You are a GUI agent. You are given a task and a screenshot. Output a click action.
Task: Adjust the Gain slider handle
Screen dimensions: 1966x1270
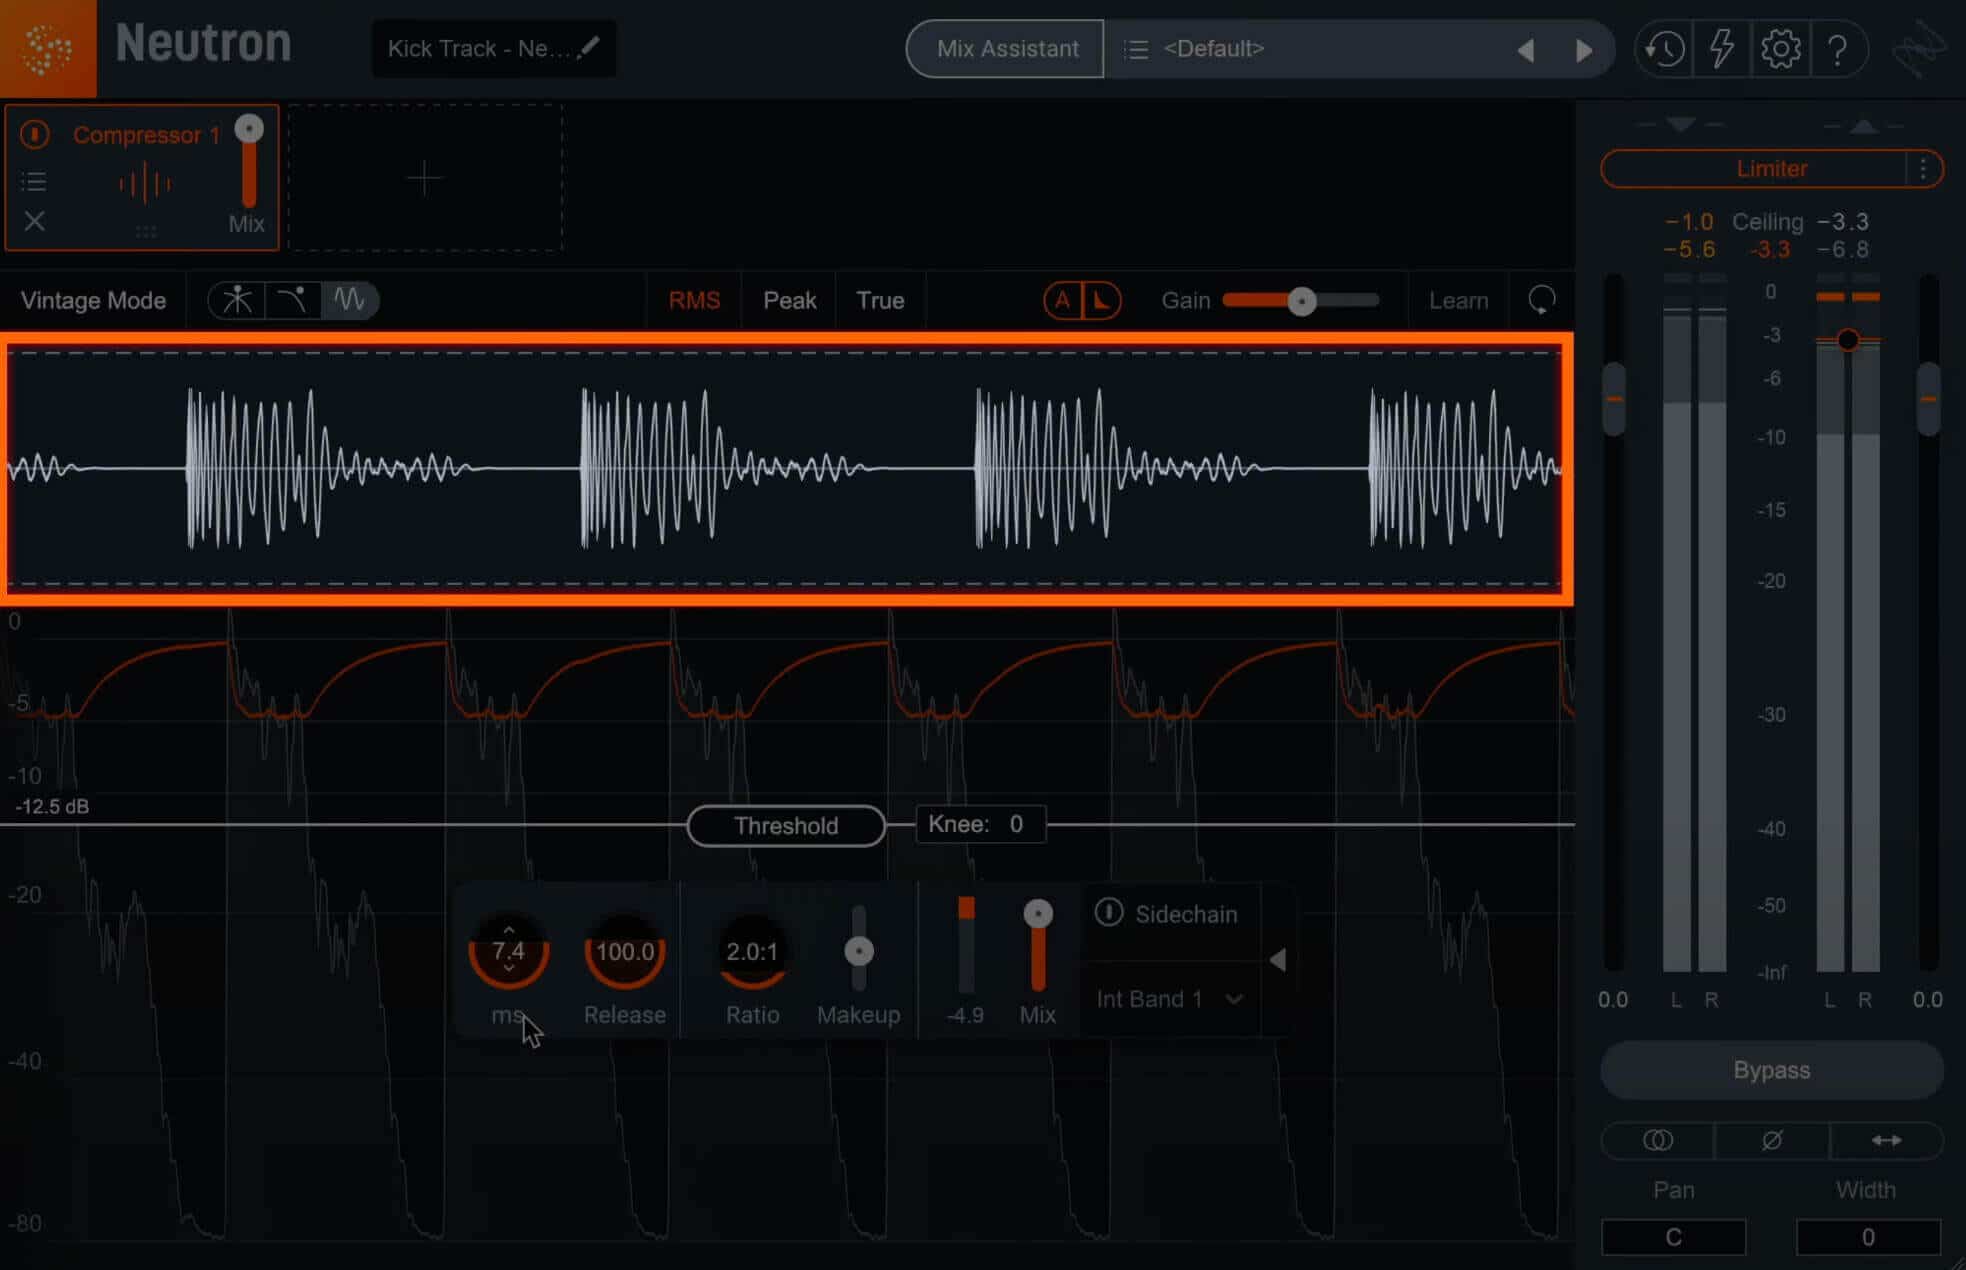[1301, 301]
